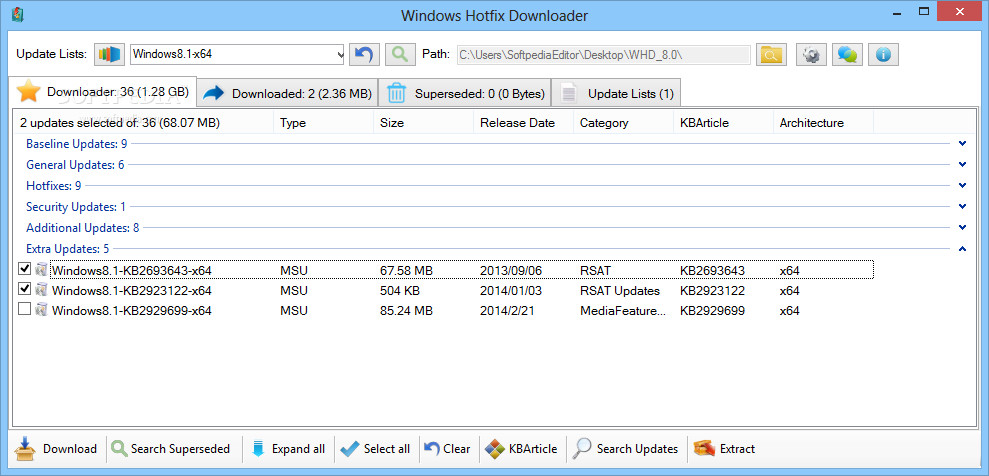Sort by the KBArticle column header

pos(723,123)
